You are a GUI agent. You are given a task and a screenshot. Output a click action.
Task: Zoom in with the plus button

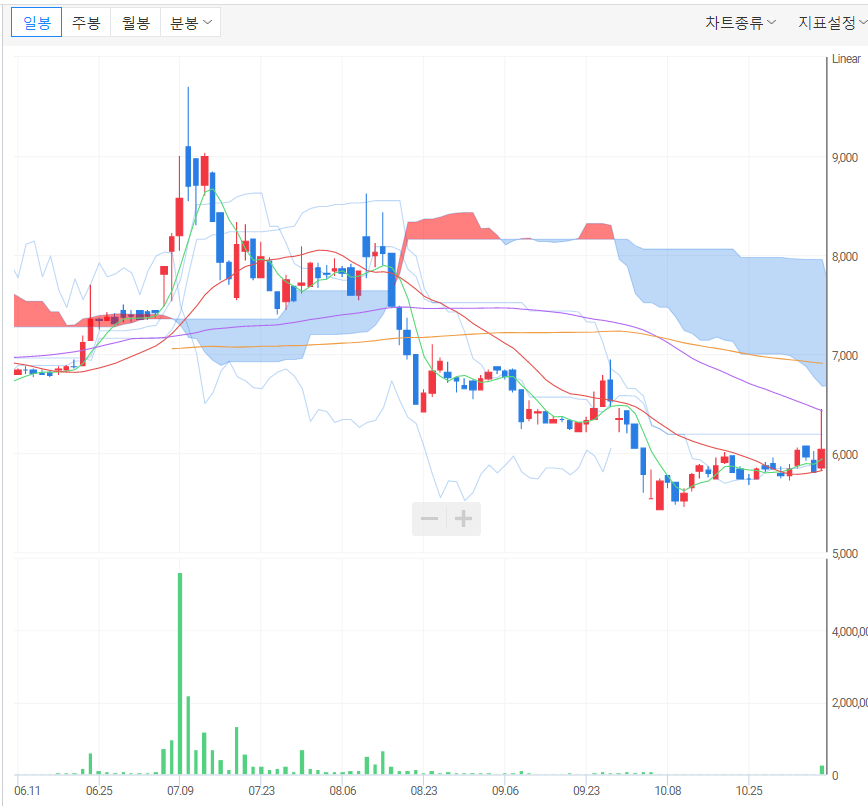click(x=463, y=519)
